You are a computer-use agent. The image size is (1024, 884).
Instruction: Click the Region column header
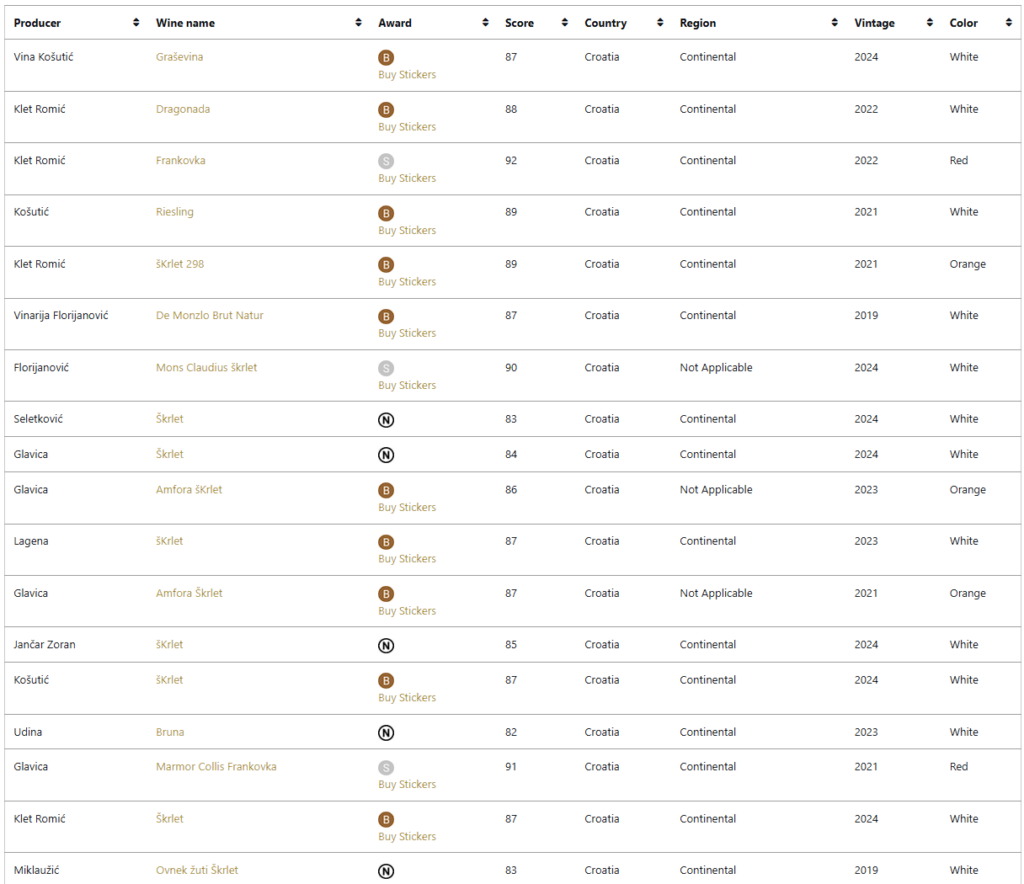(x=698, y=23)
